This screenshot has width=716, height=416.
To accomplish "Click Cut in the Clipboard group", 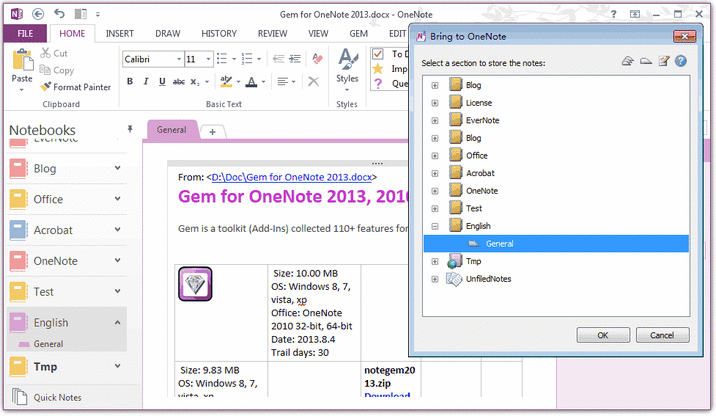I will click(54, 53).
